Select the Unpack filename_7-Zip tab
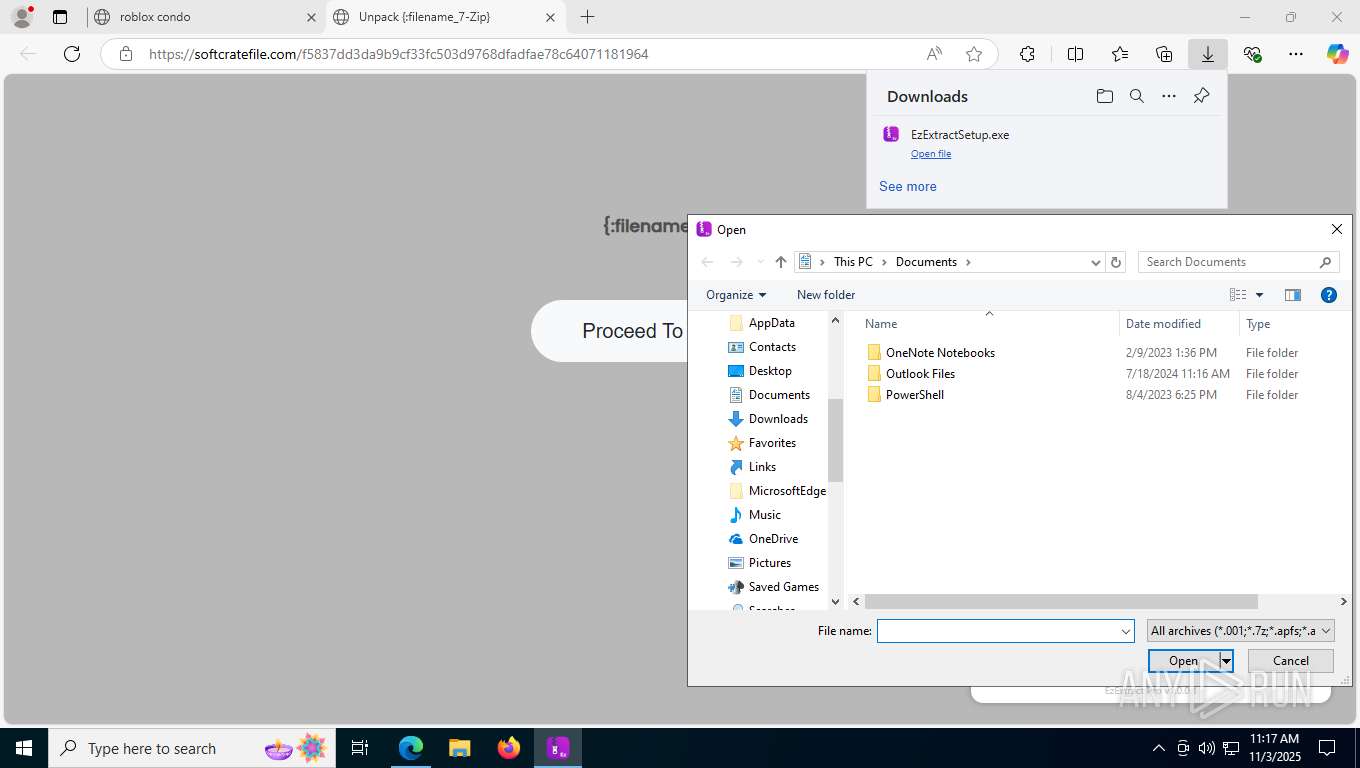Viewport: 1360px width, 768px height. 445,17
